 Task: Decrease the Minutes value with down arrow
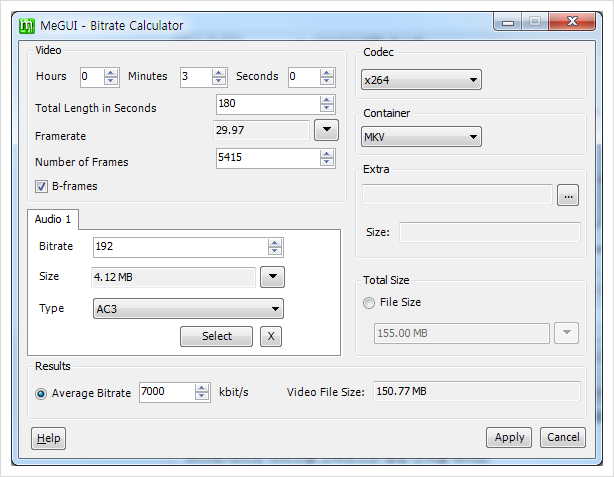[219, 81]
